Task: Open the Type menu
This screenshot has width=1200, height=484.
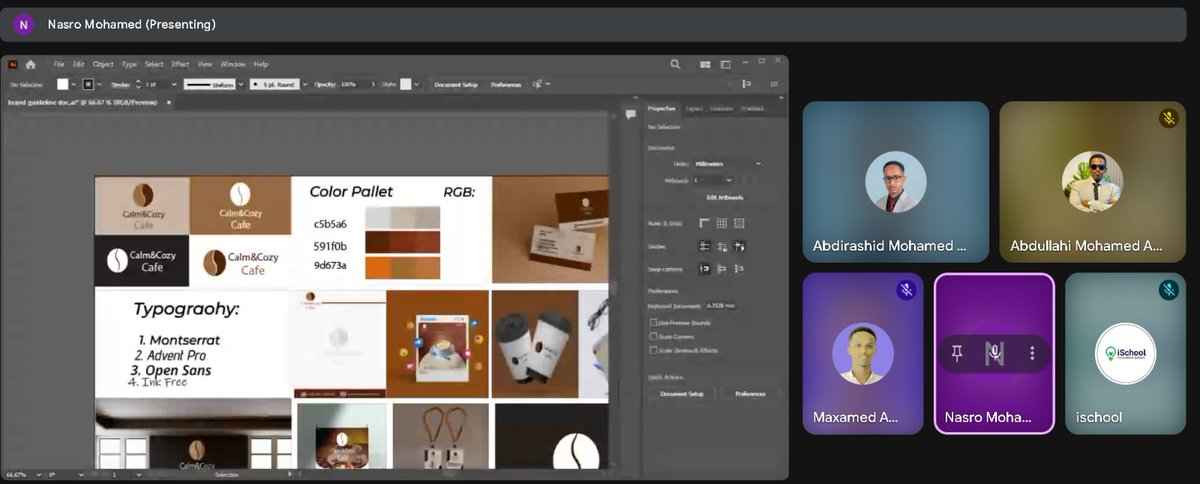Action: click(129, 64)
